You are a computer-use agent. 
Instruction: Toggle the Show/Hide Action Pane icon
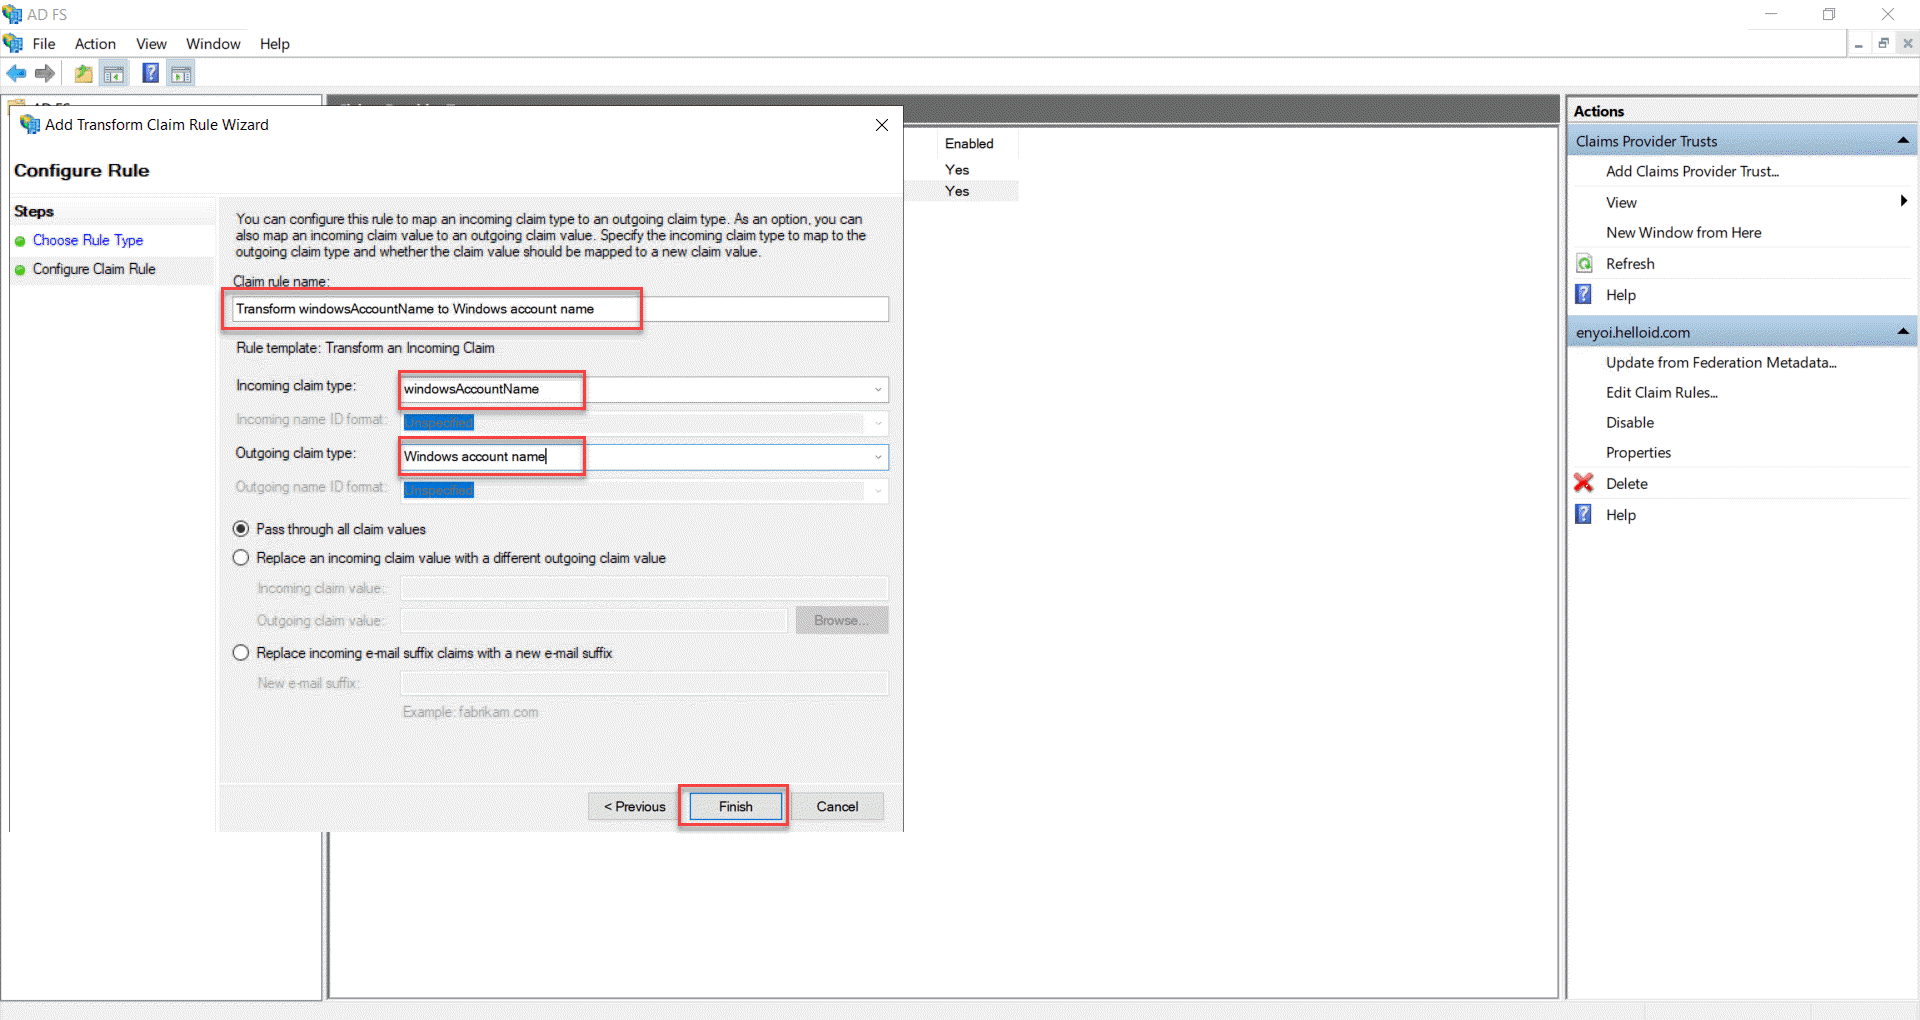coord(181,73)
